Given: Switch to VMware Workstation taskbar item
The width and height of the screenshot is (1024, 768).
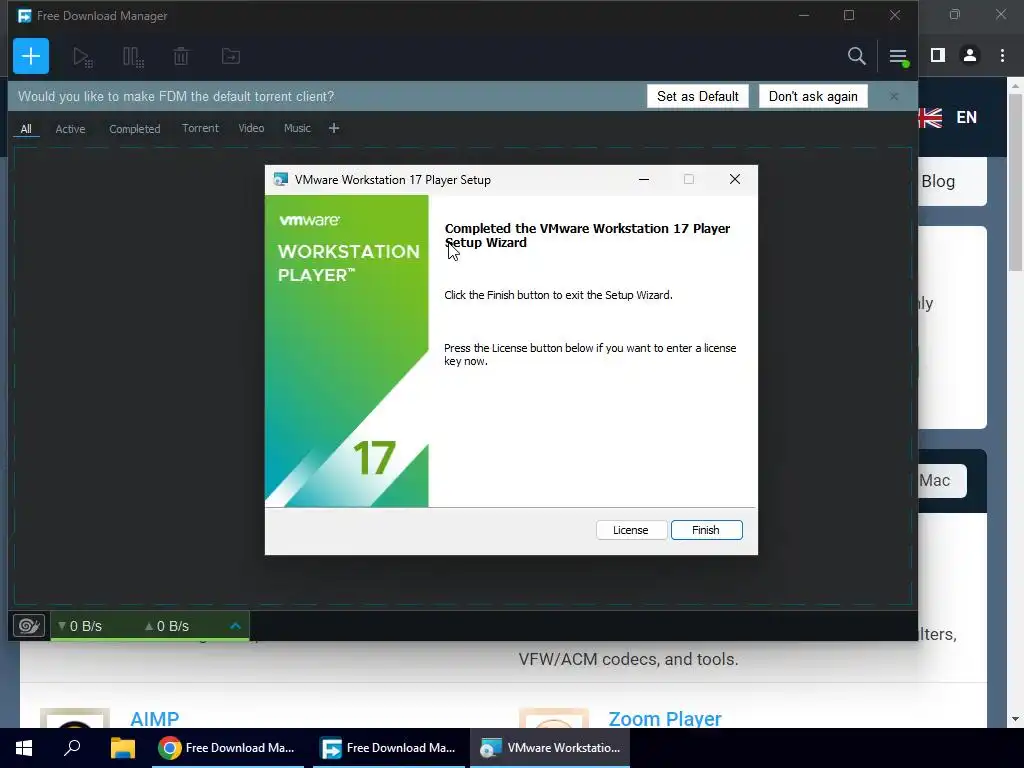Looking at the screenshot, I should coord(551,748).
